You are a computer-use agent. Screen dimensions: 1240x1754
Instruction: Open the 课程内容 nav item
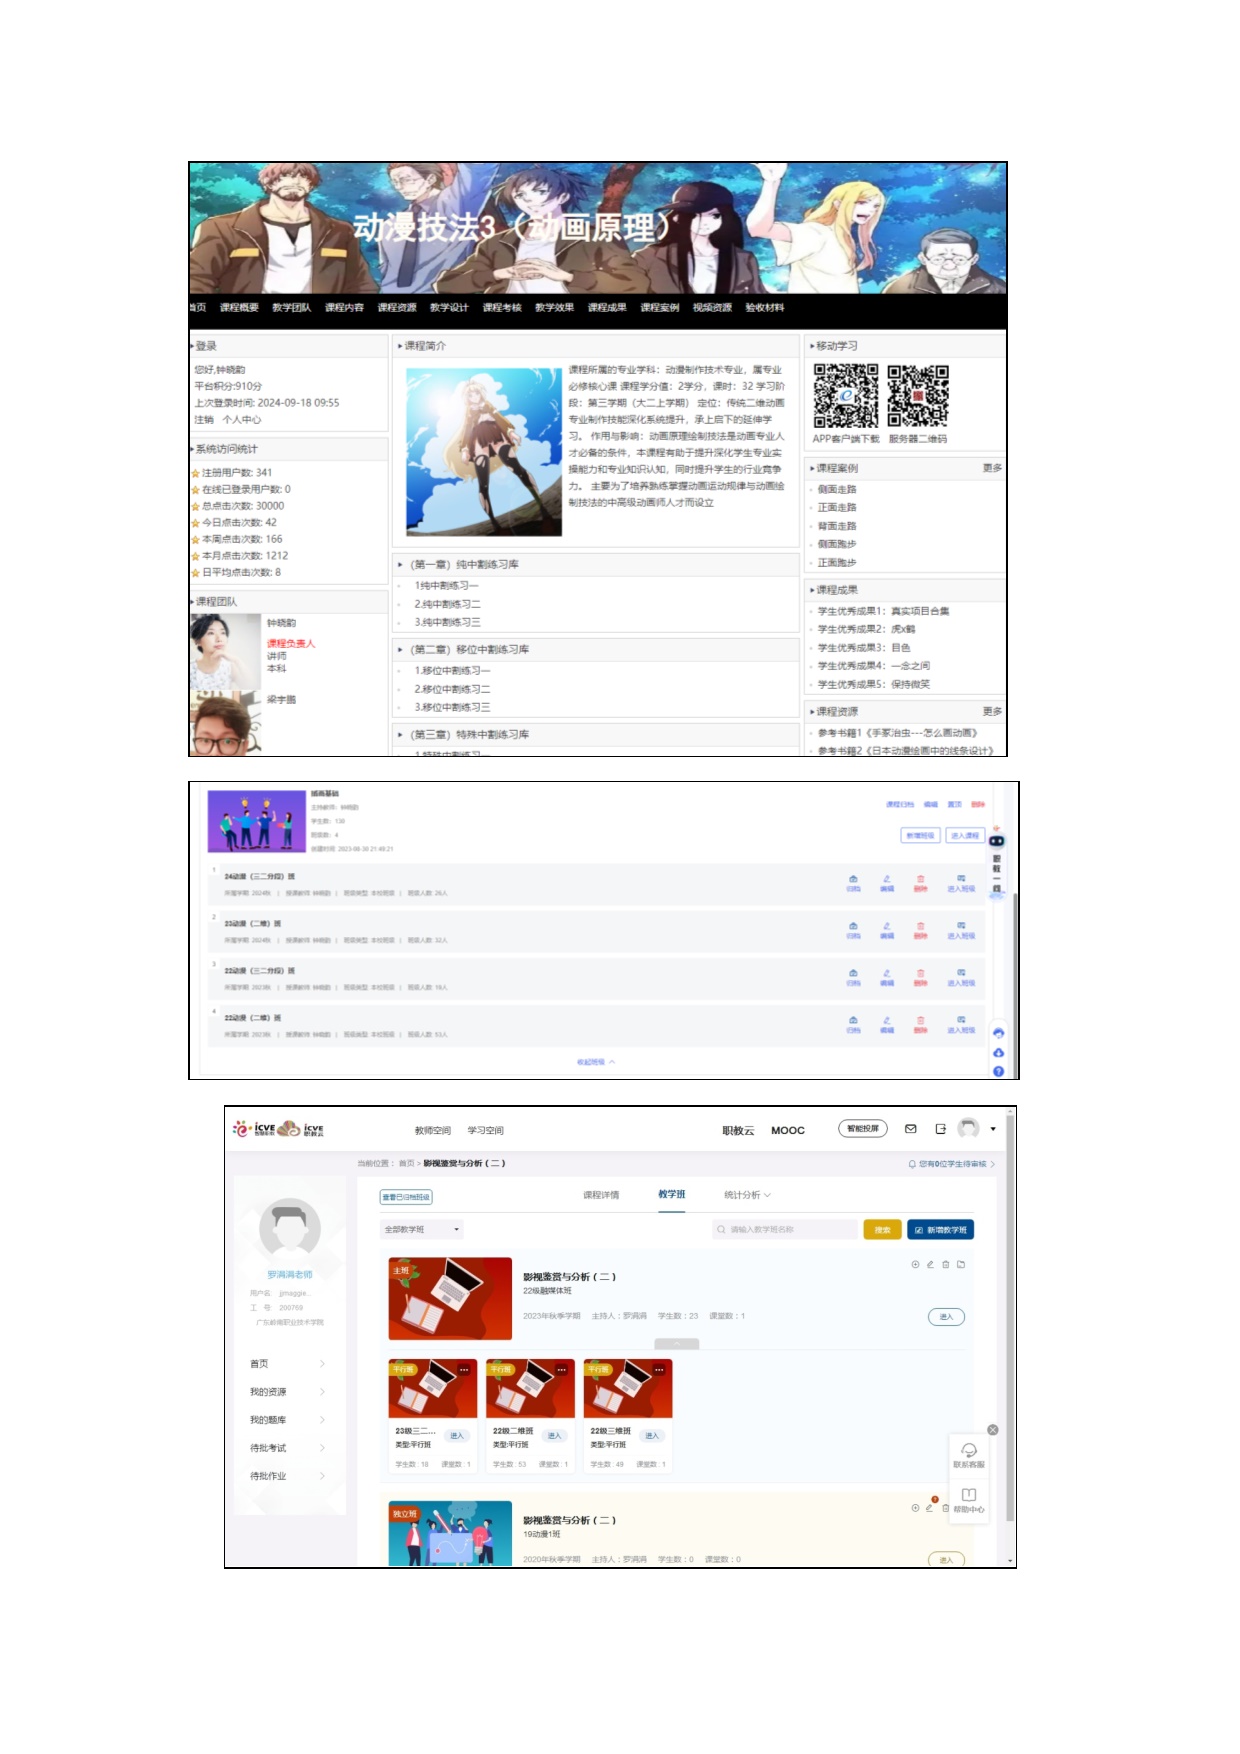(344, 307)
